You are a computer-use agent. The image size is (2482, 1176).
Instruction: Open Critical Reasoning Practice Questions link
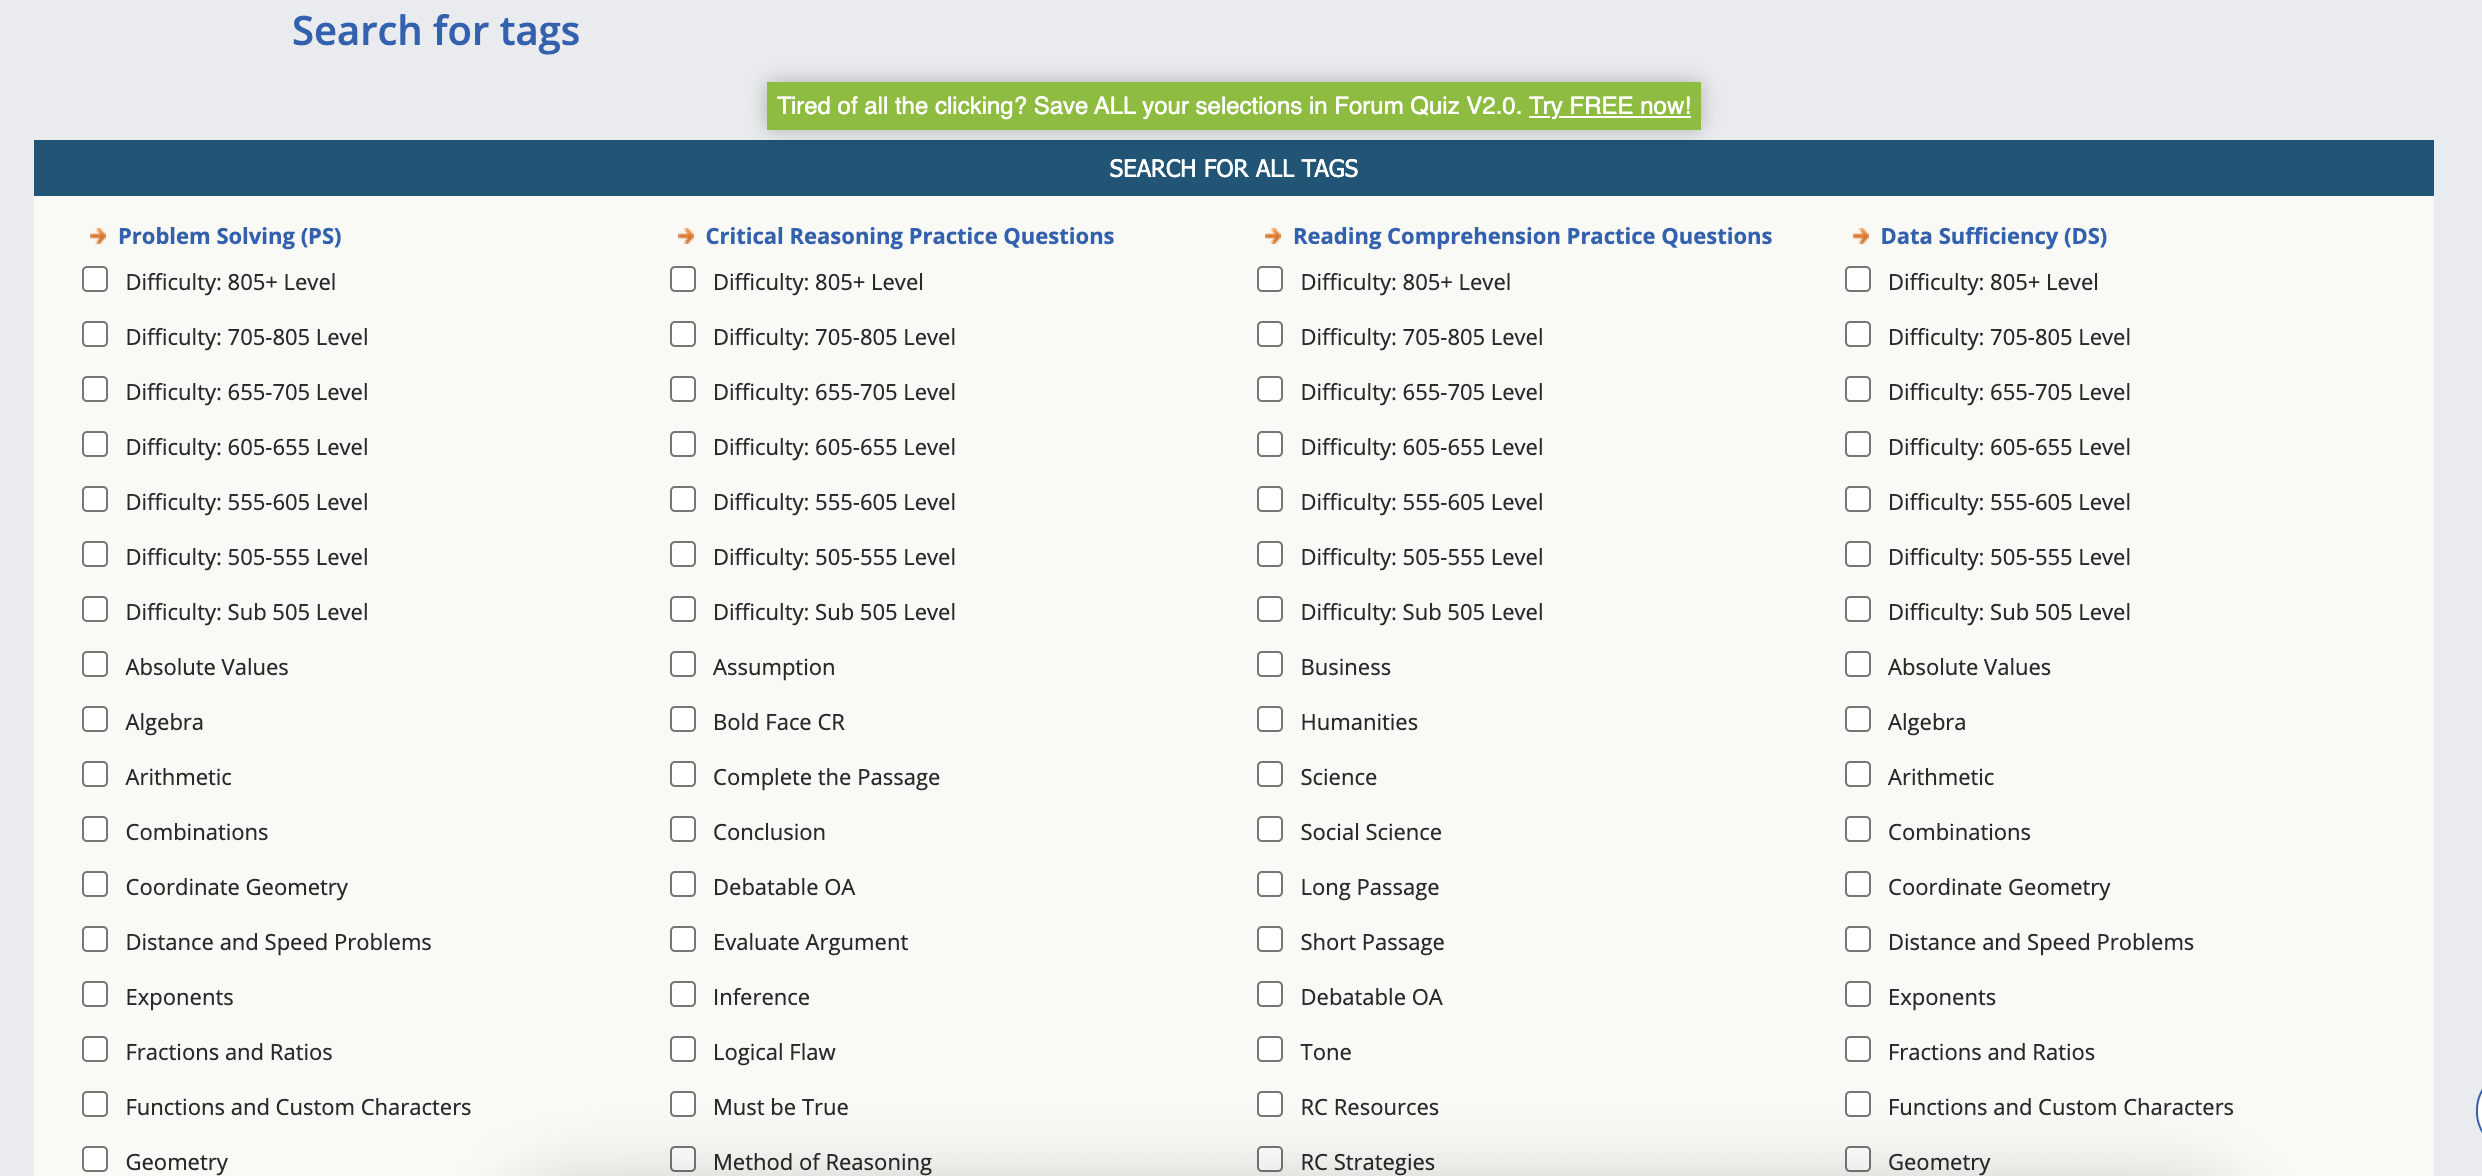tap(909, 236)
